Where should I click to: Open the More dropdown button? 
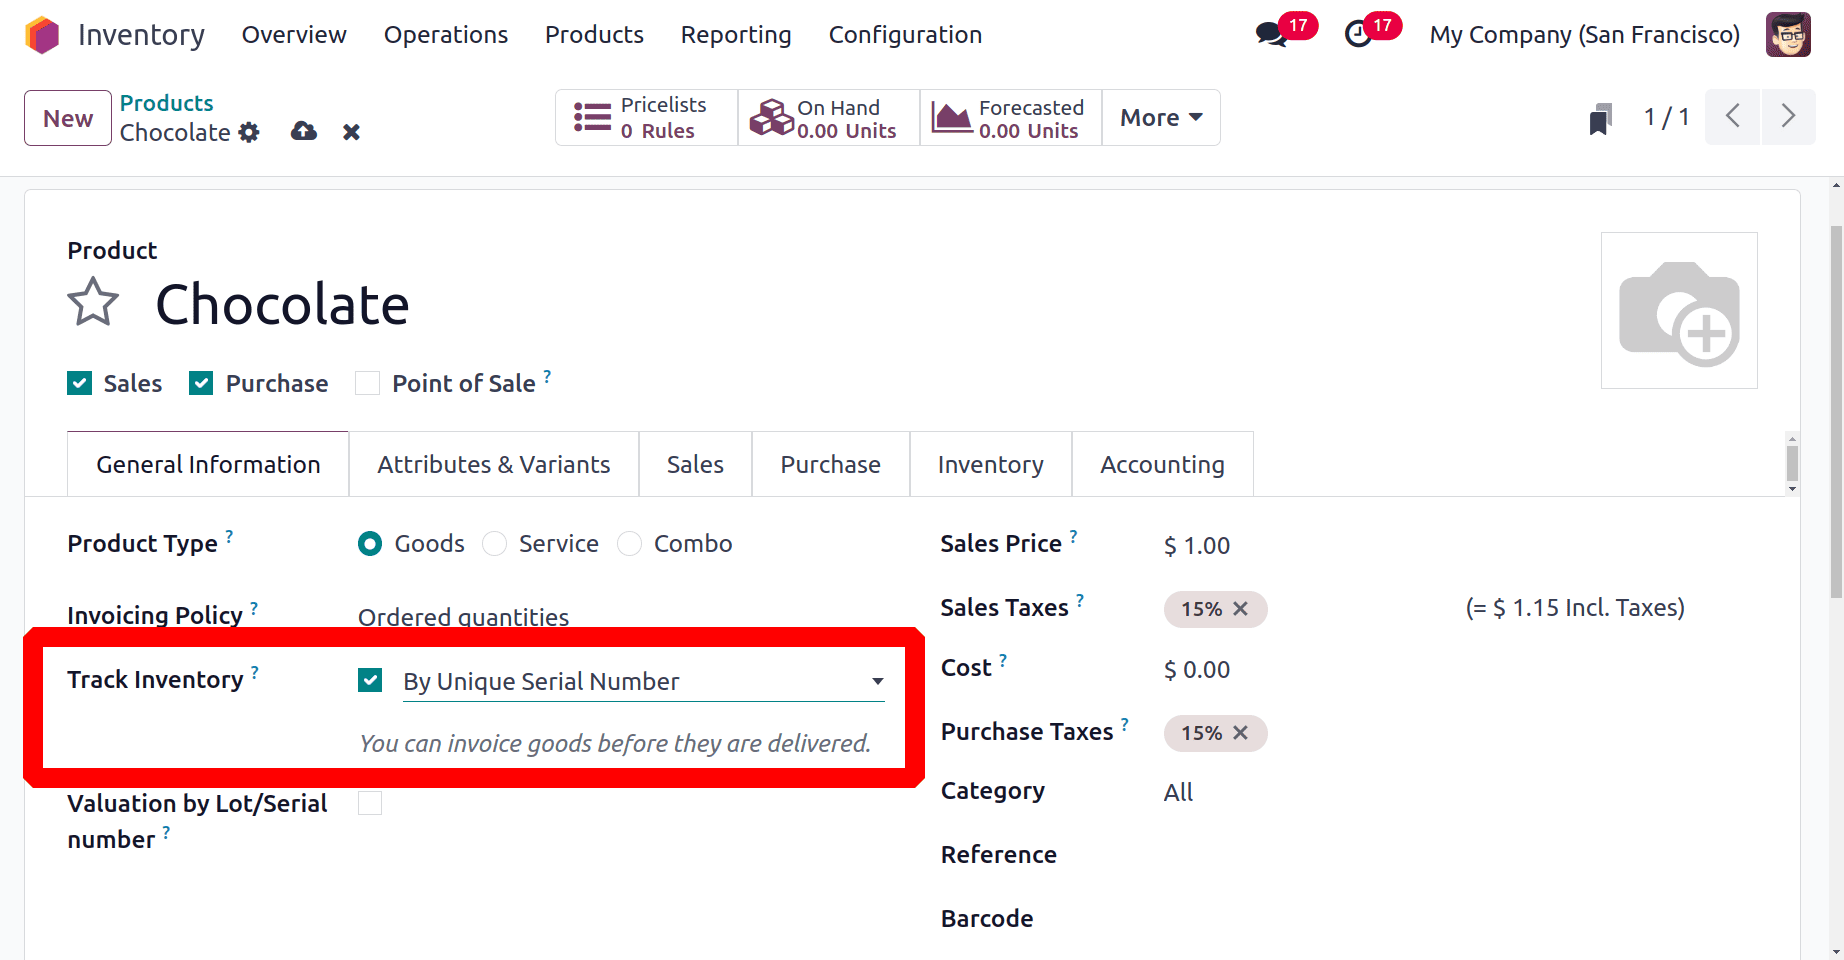pos(1160,118)
